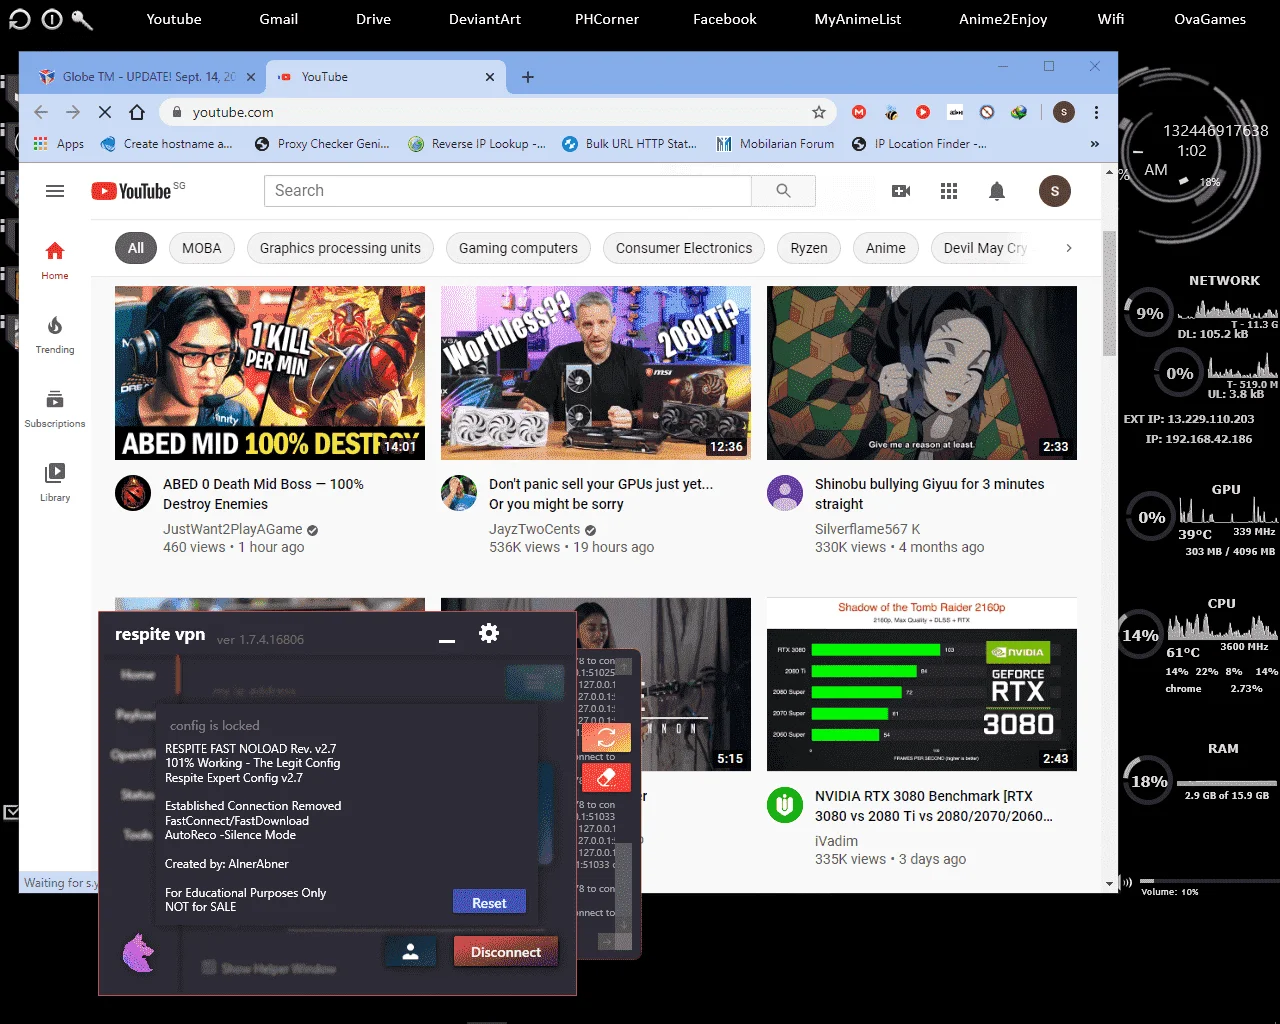Open Library in YouTube sidebar
Viewport: 1280px width, 1024px height.
(x=55, y=482)
